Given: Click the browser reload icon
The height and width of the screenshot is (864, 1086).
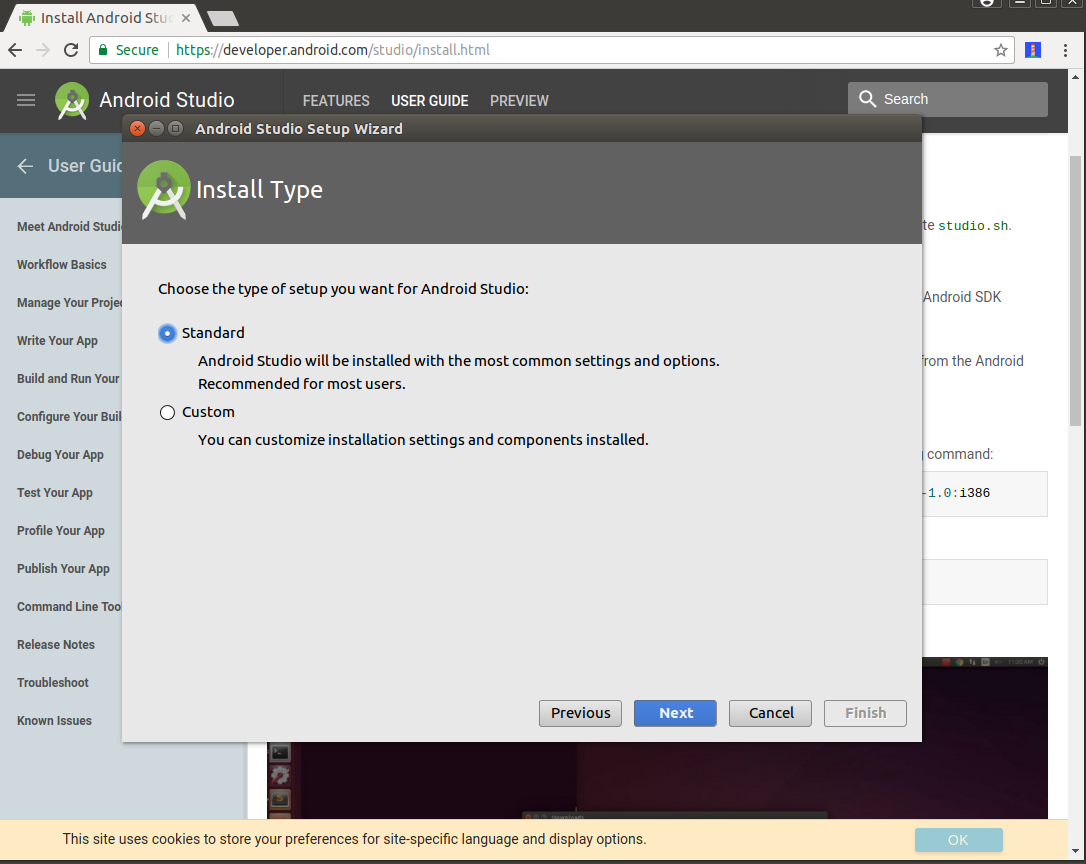Looking at the screenshot, I should [x=71, y=50].
